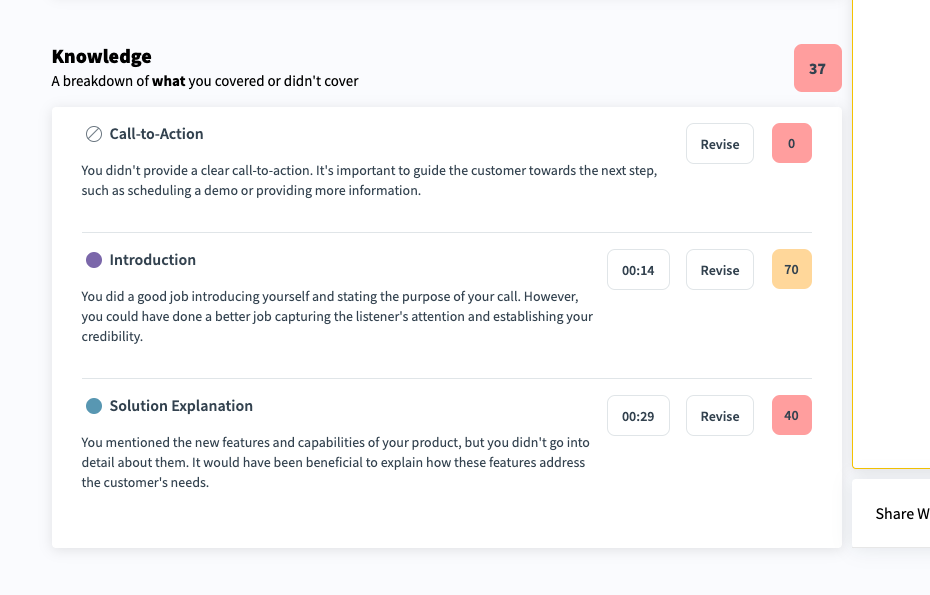Select the Call-to-Action heading
930x595 pixels.
coord(156,134)
